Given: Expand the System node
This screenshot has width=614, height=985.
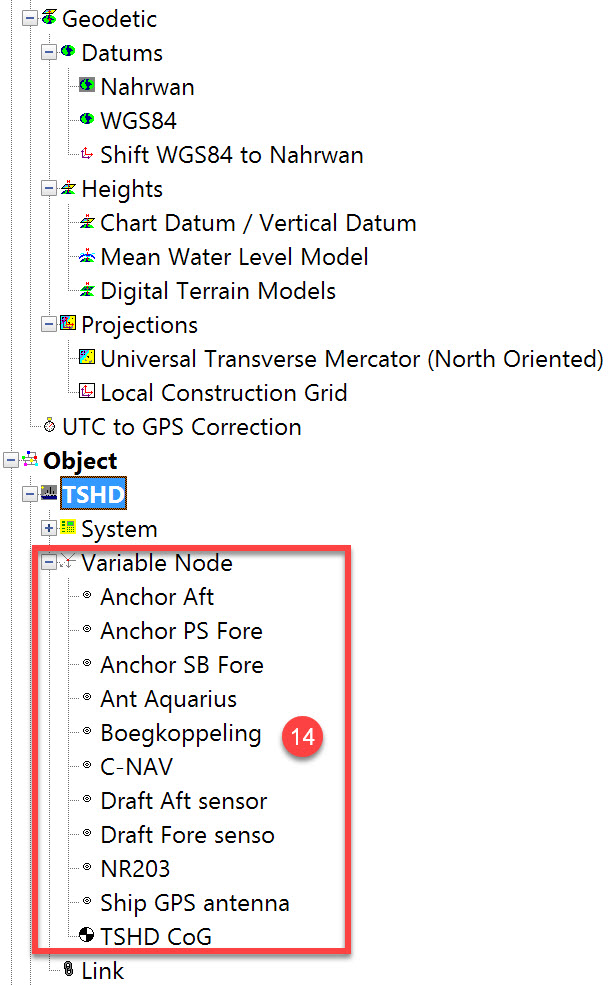Looking at the screenshot, I should click(x=48, y=528).
